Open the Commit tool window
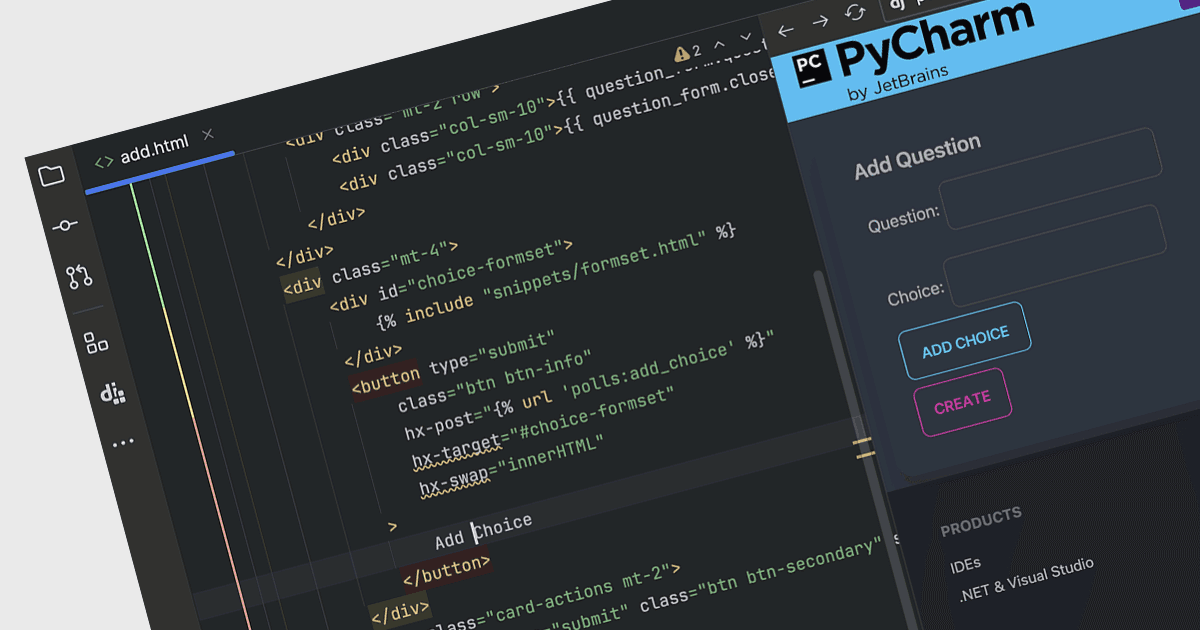 click(x=66, y=226)
